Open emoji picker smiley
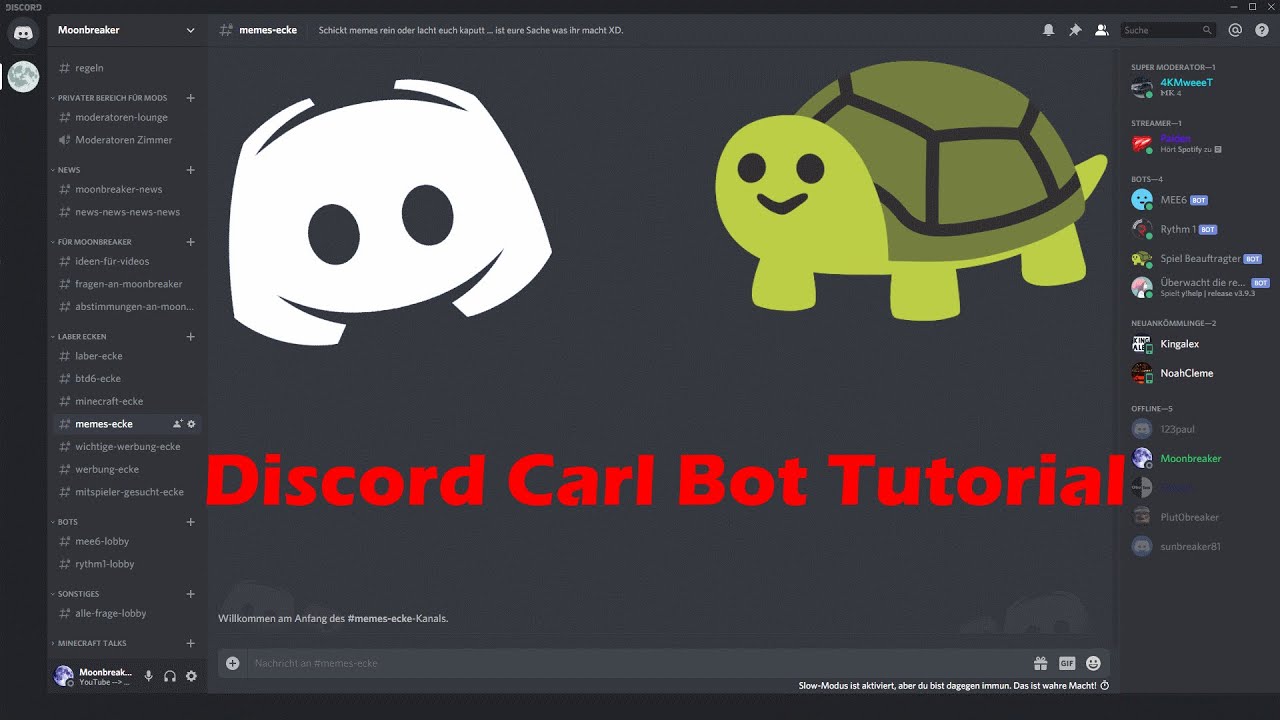Screen dimensions: 1280x720 (x=1093, y=663)
